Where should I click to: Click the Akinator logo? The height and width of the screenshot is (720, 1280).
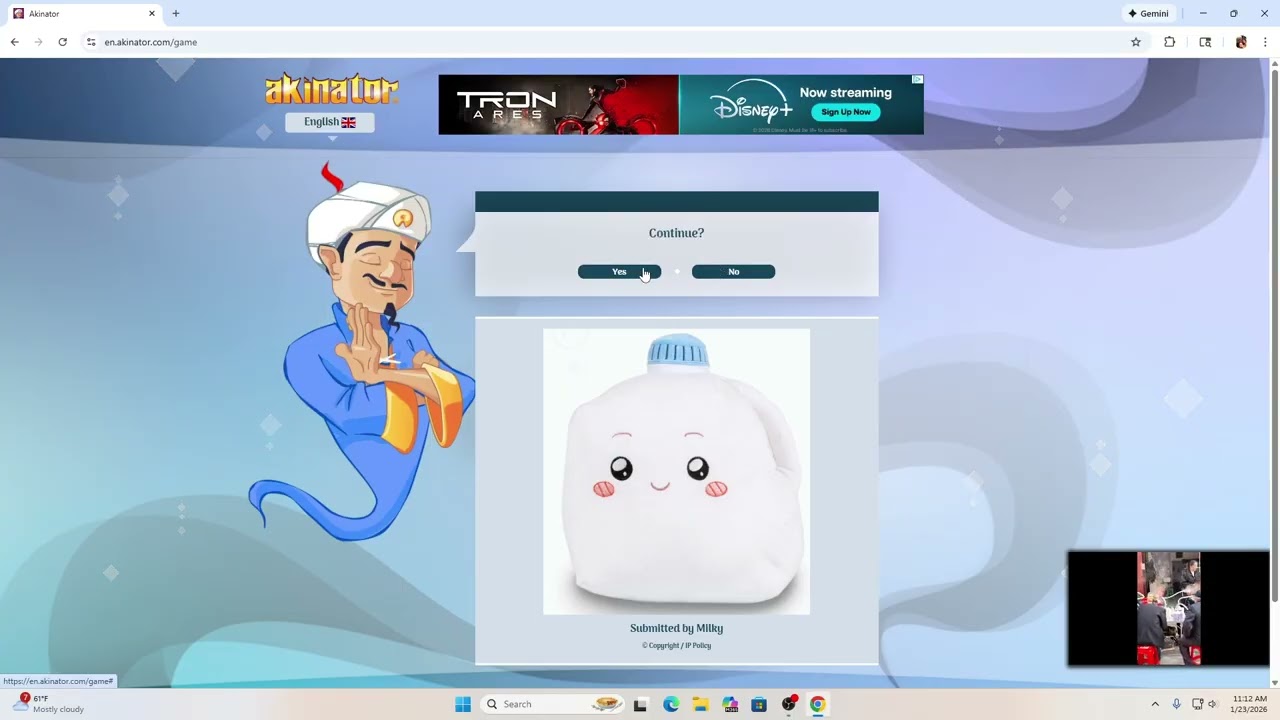(331, 90)
